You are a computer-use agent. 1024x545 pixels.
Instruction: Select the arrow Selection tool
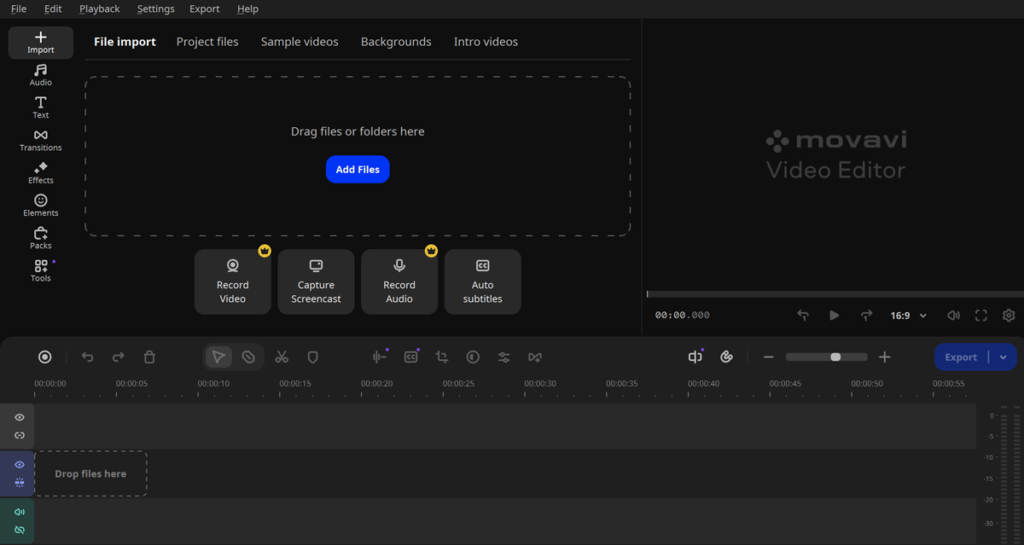(219, 357)
